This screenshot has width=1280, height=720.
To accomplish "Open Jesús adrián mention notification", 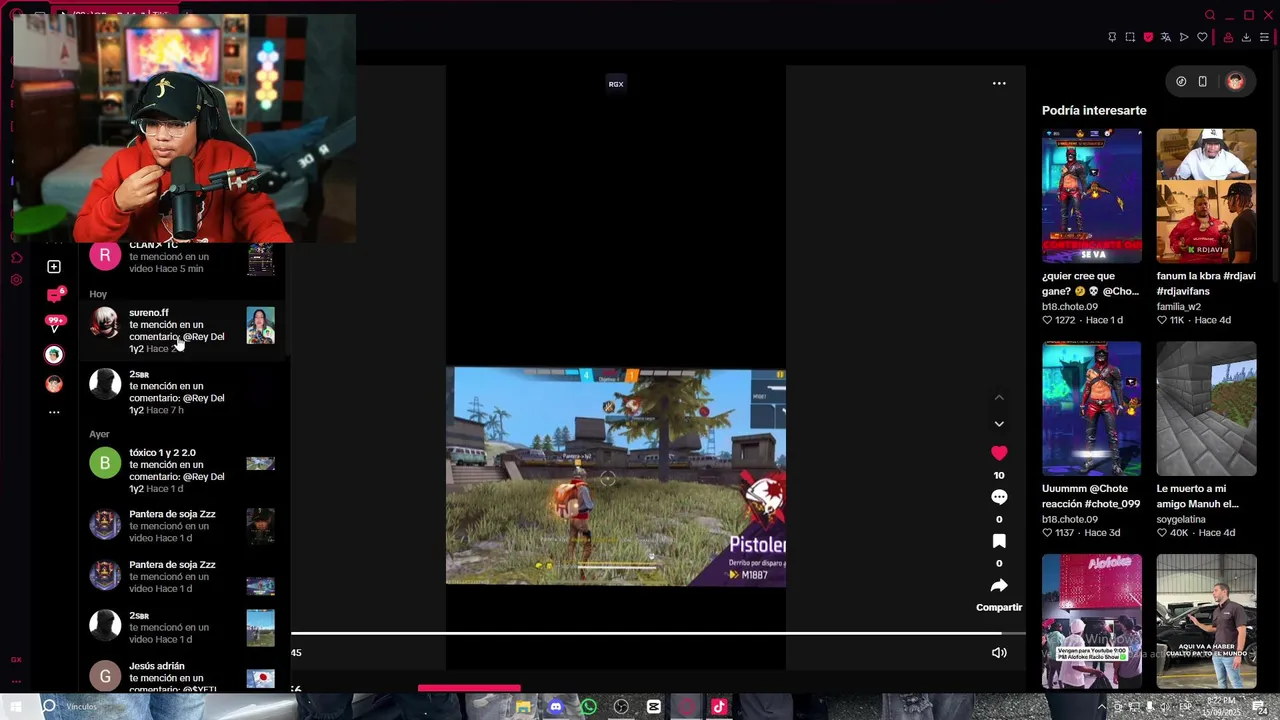I will [x=182, y=677].
